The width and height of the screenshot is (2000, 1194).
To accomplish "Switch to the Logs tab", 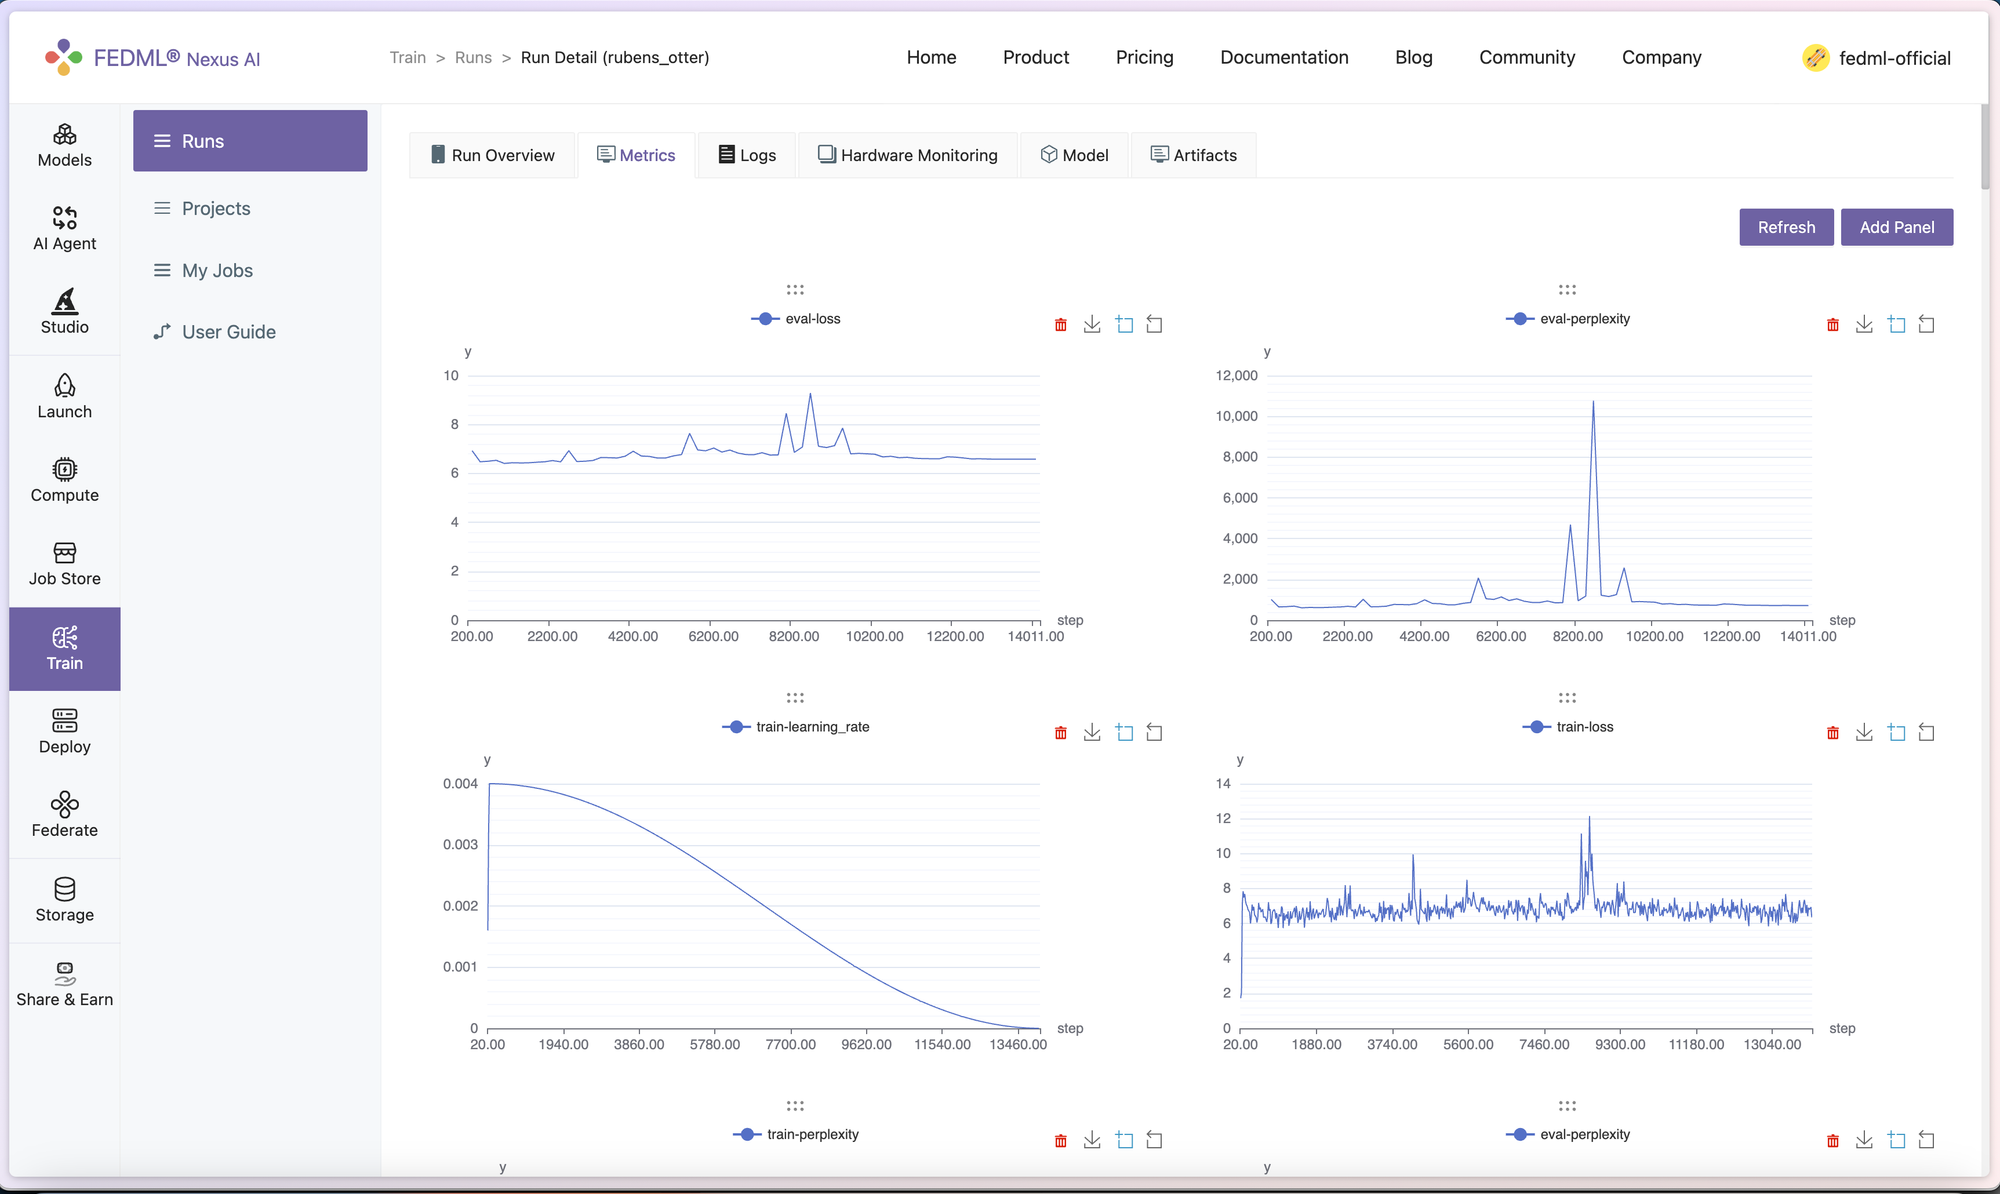I will pos(758,155).
